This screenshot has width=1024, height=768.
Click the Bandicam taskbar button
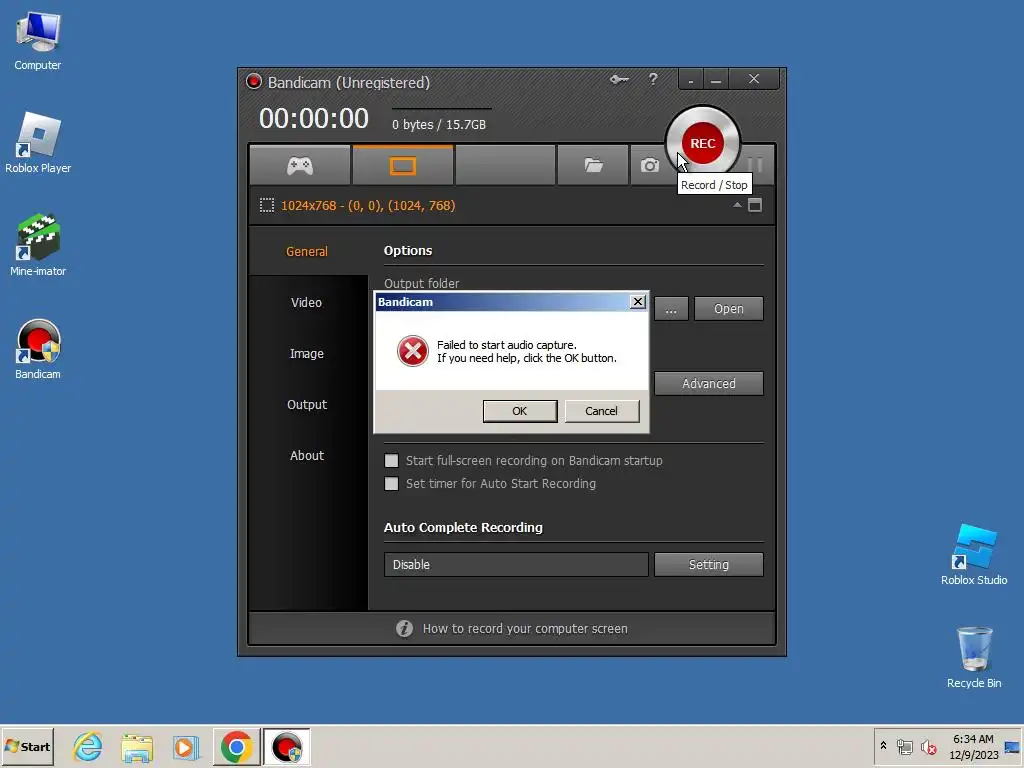point(286,746)
